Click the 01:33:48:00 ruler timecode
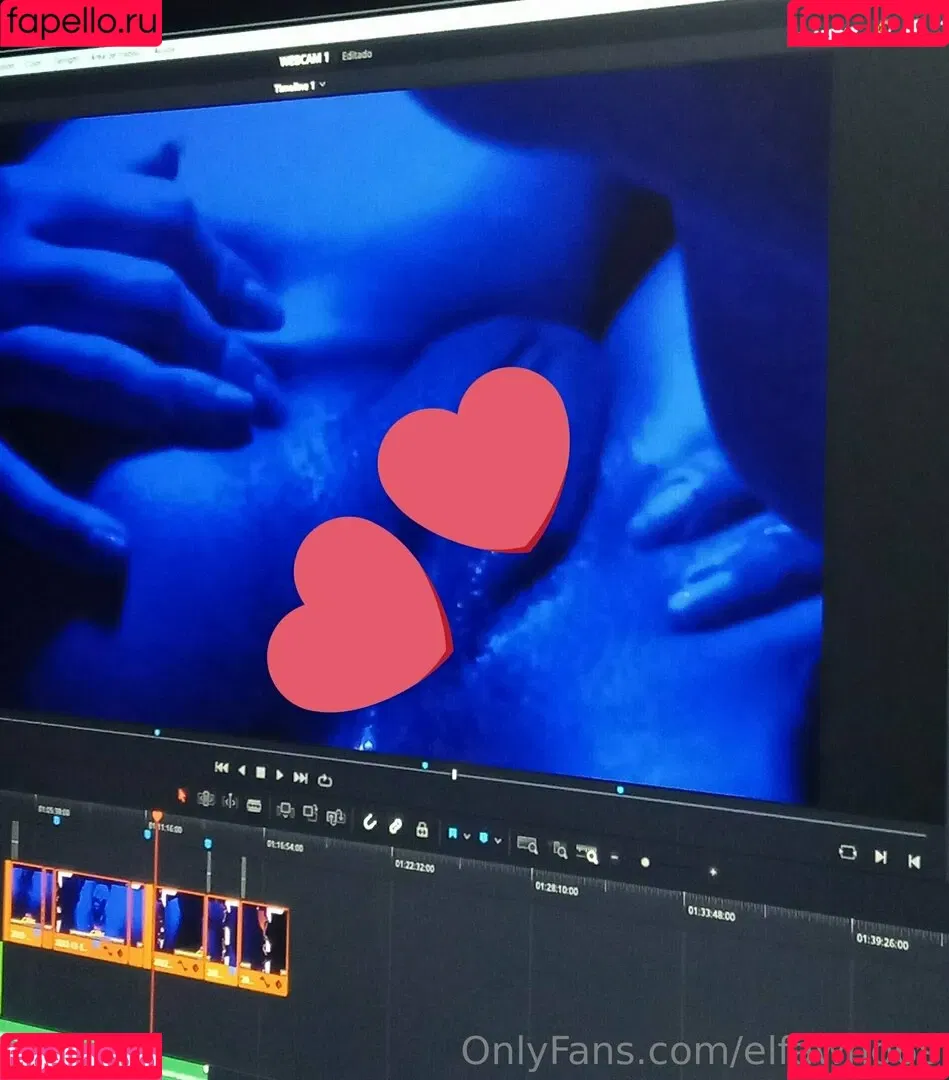Screen dimensions: 949x1080 click(711, 914)
